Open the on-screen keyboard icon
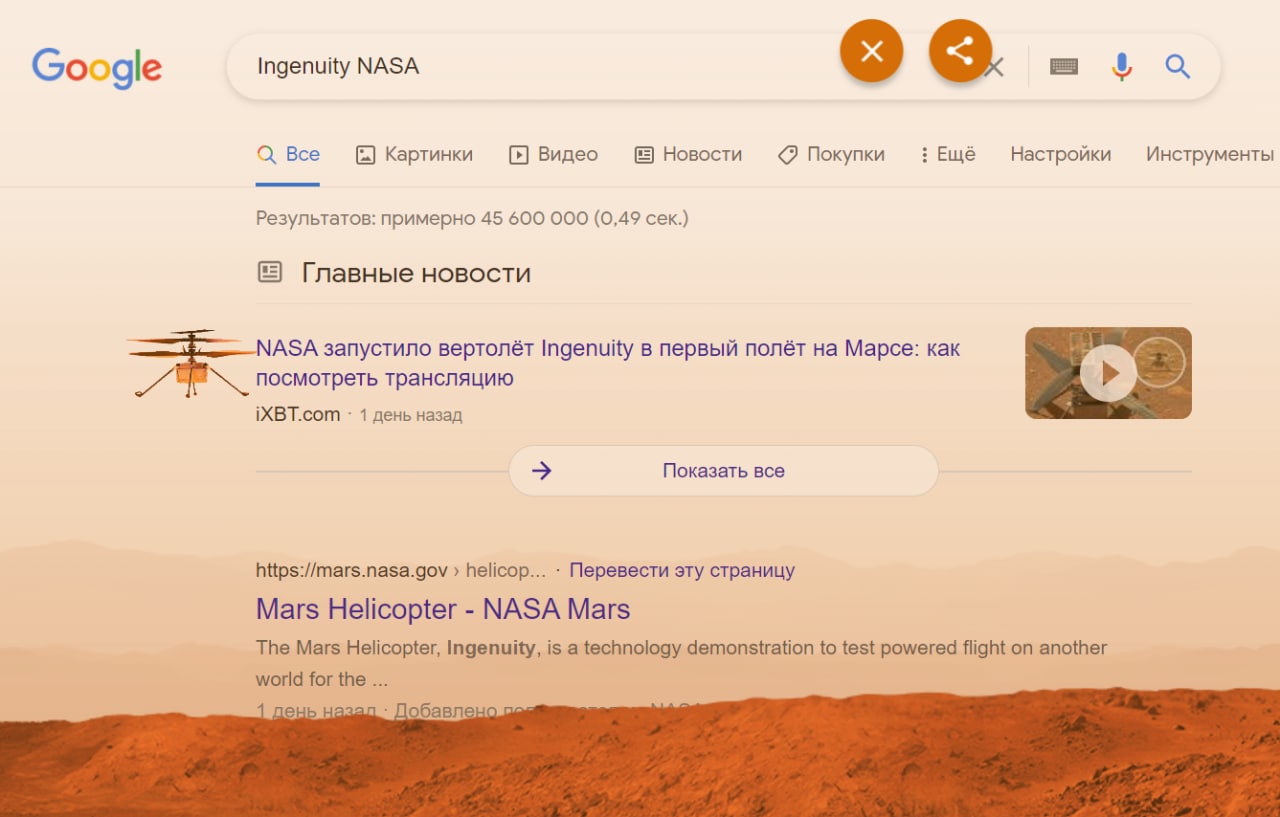The image size is (1280, 817). point(1064,67)
